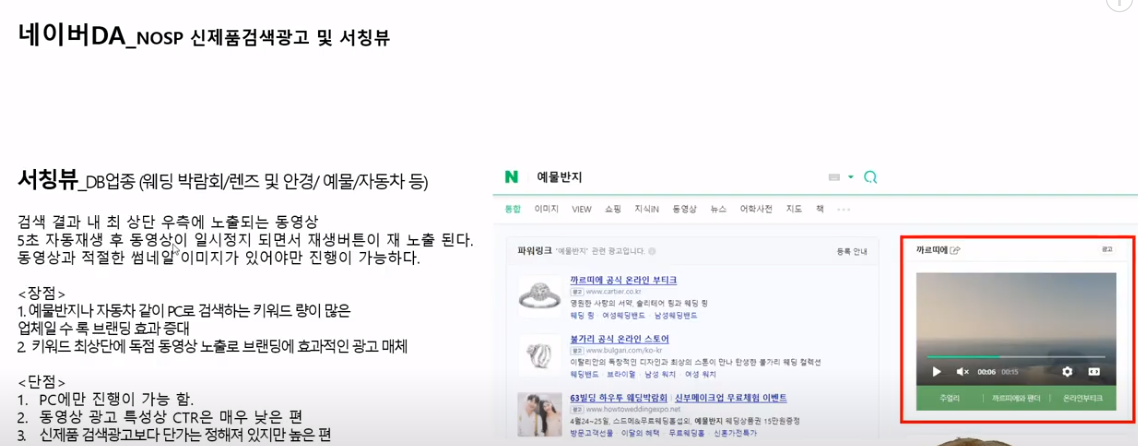Open the on-screen keyboard icon in search bar
The image size is (1138, 446).
tap(834, 177)
